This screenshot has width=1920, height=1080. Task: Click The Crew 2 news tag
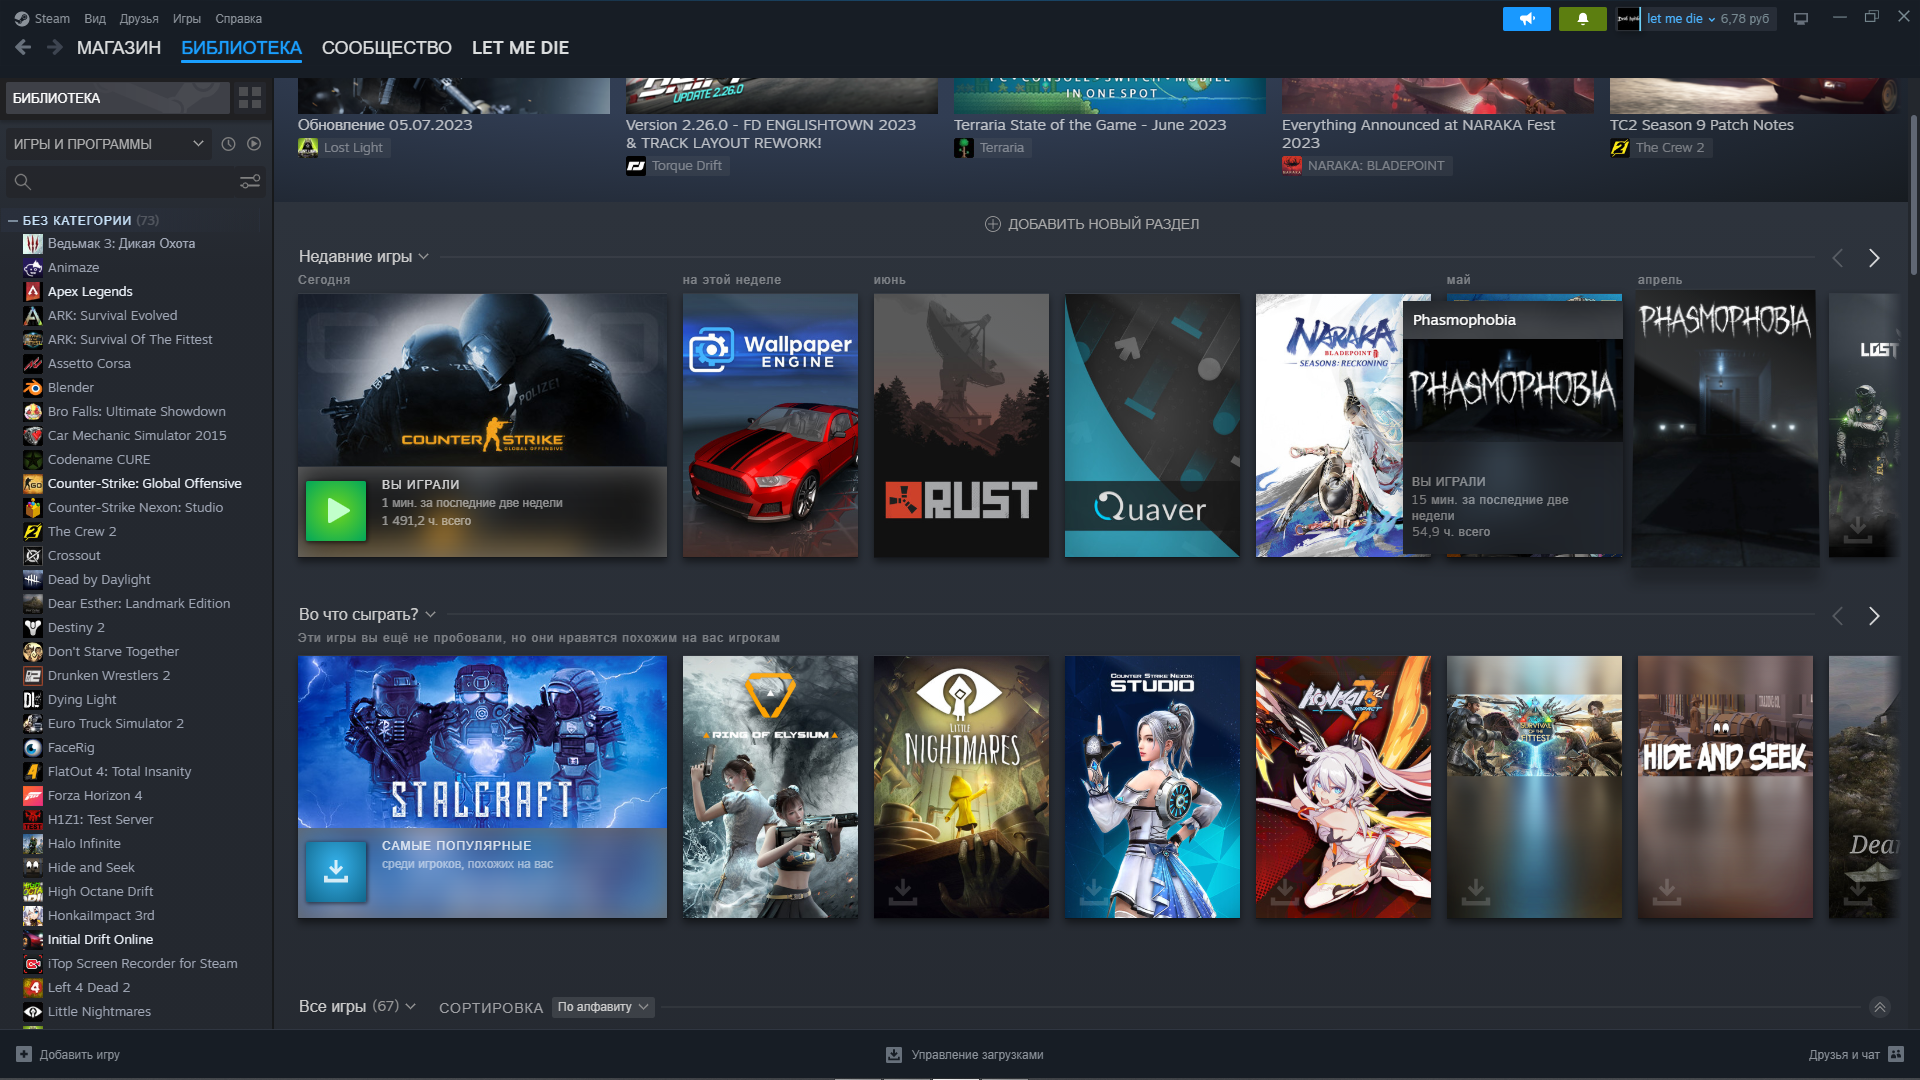point(1660,147)
